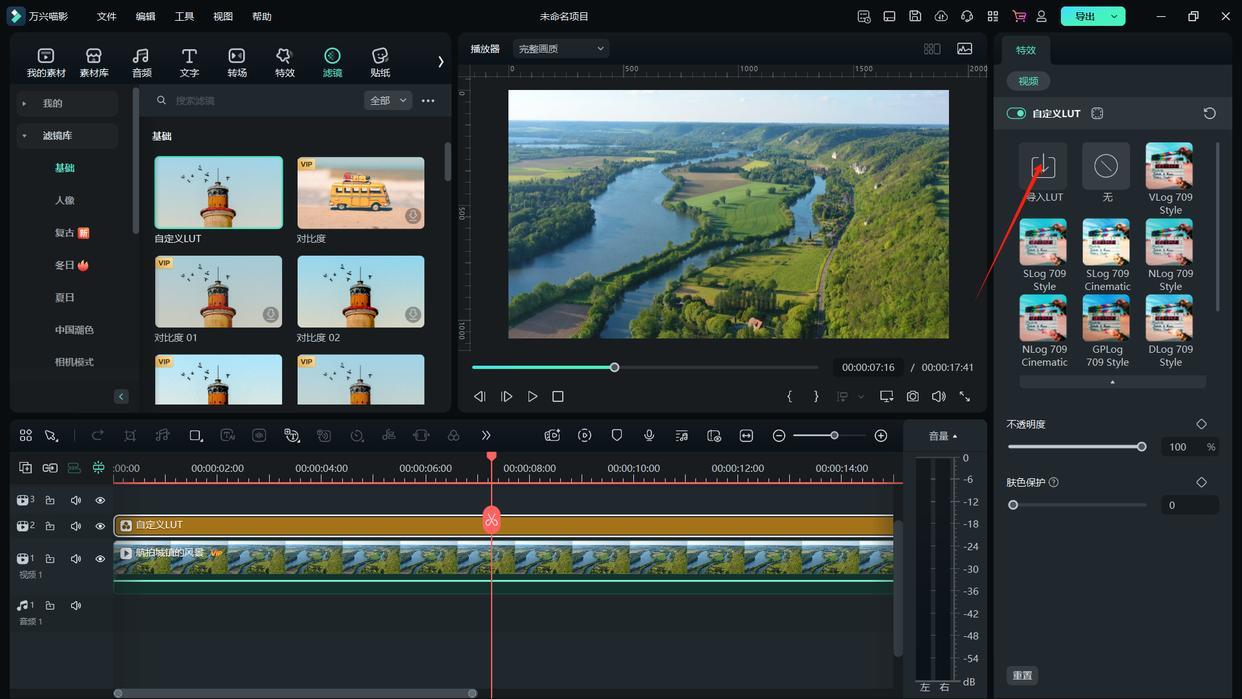Open the 文件 menu

pos(106,16)
